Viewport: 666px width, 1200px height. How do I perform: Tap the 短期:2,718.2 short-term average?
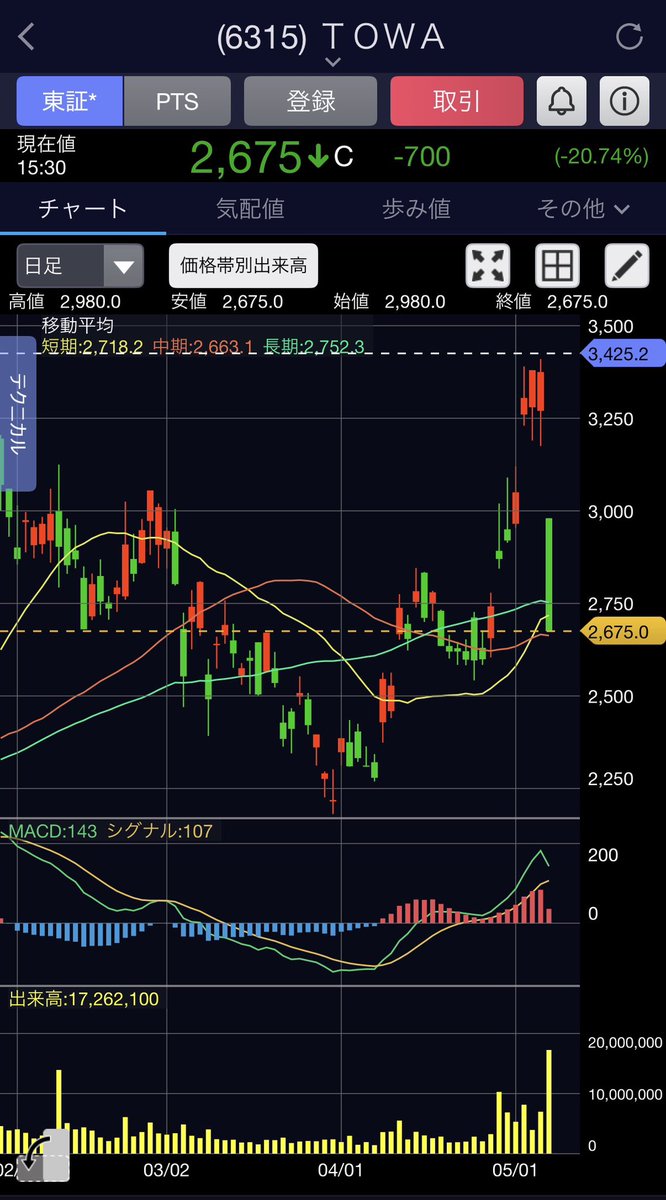[x=91, y=347]
